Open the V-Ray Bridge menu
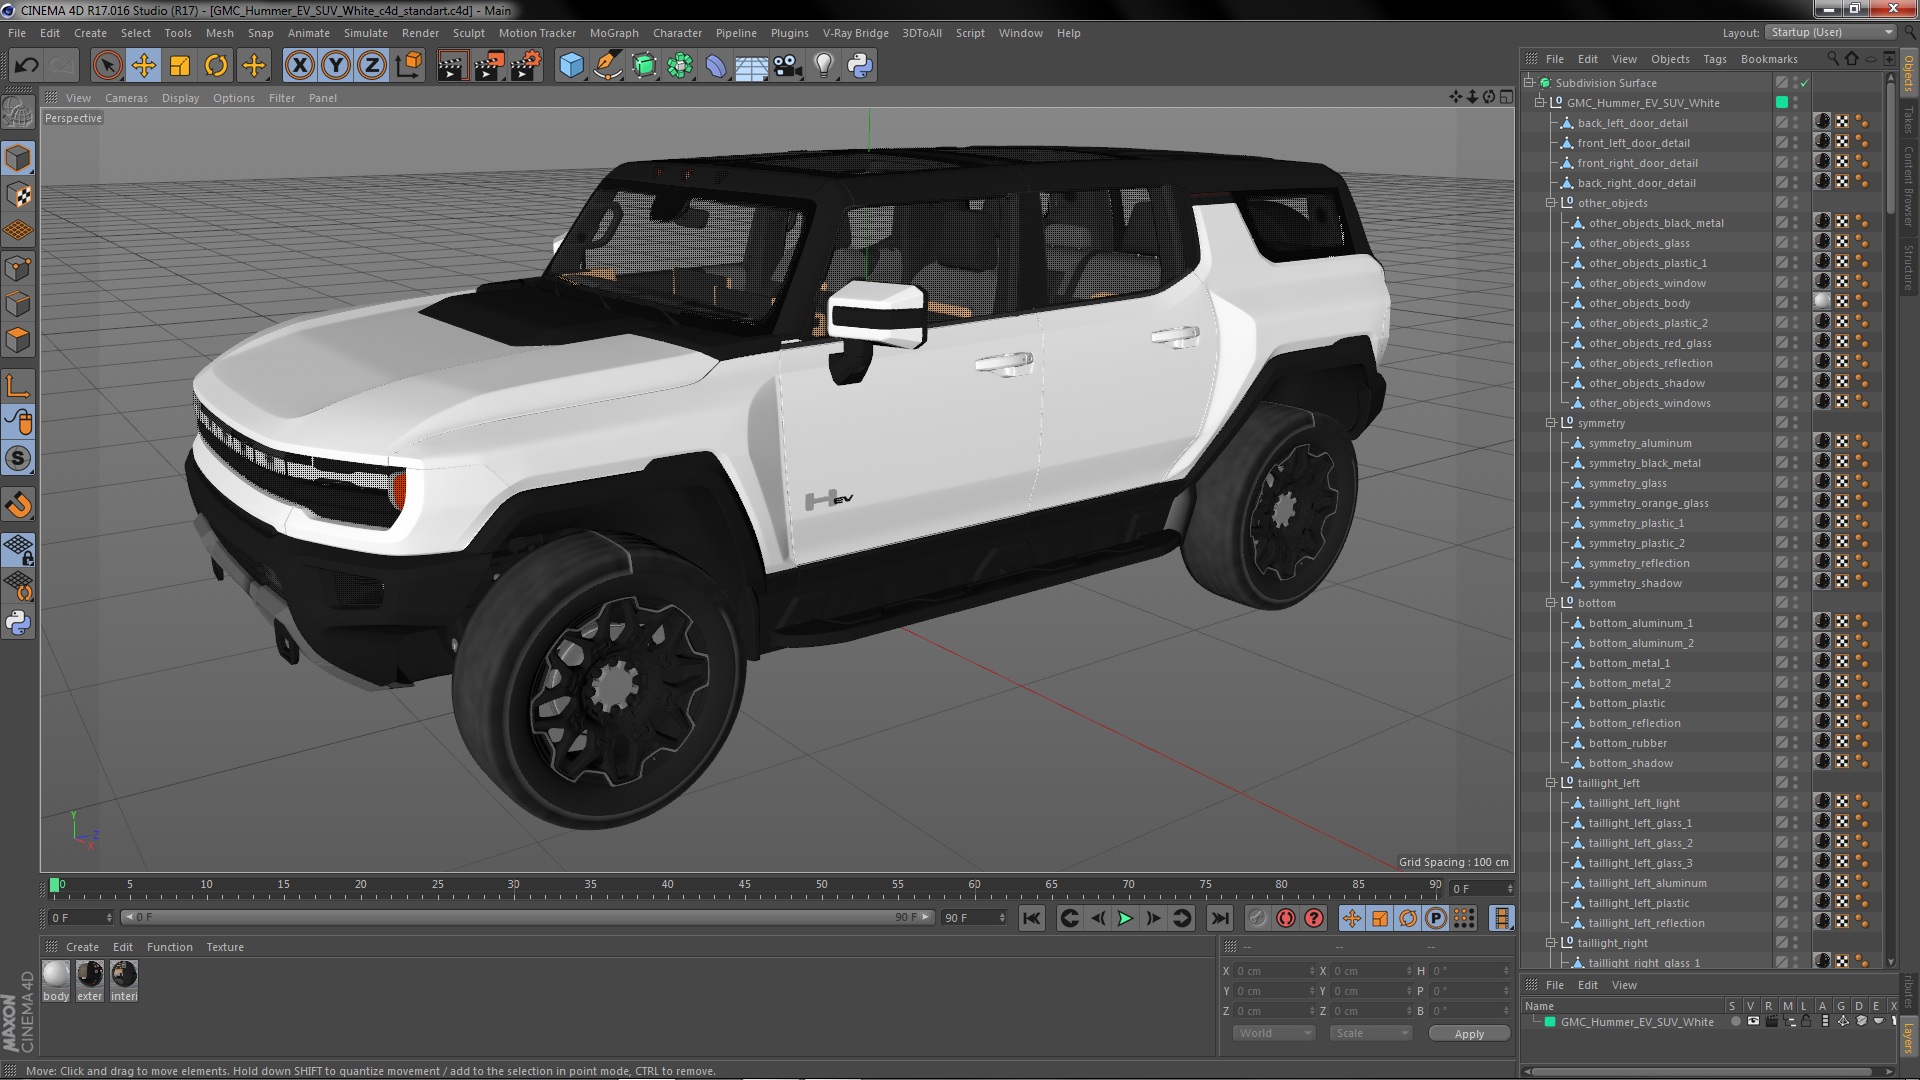This screenshot has width=1920, height=1080. (855, 33)
